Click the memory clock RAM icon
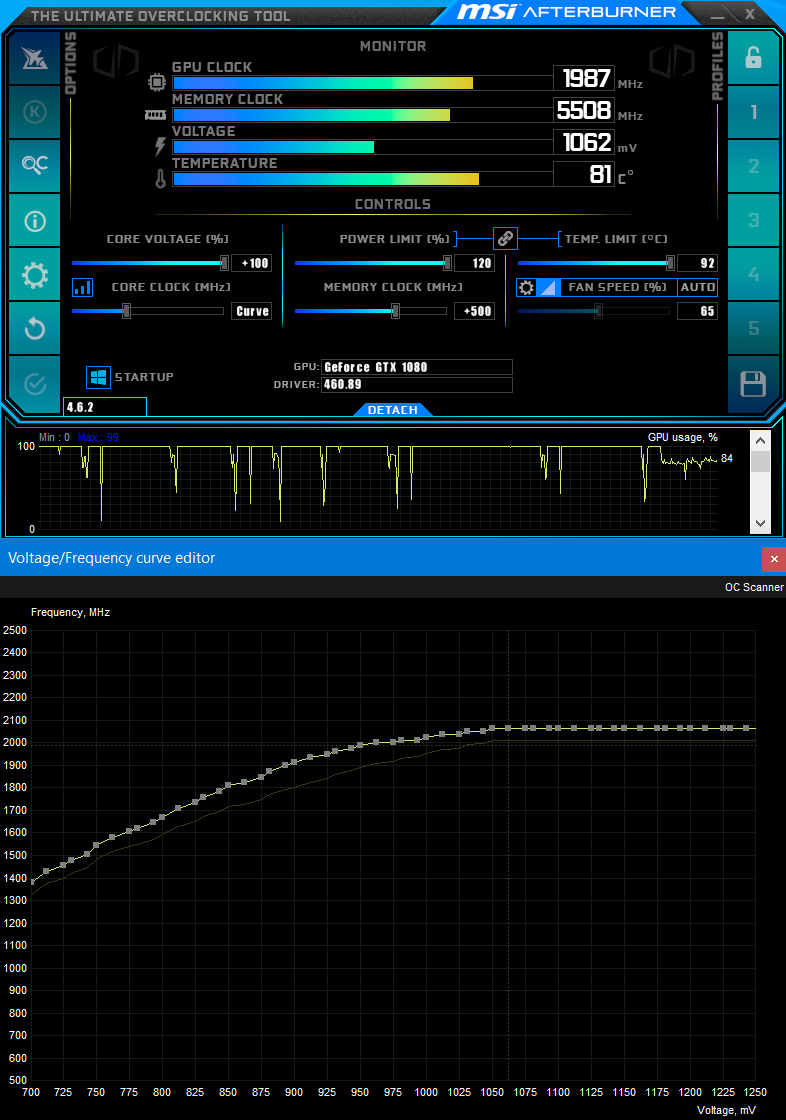Screen dimensions: 786x1120 (x=156, y=114)
